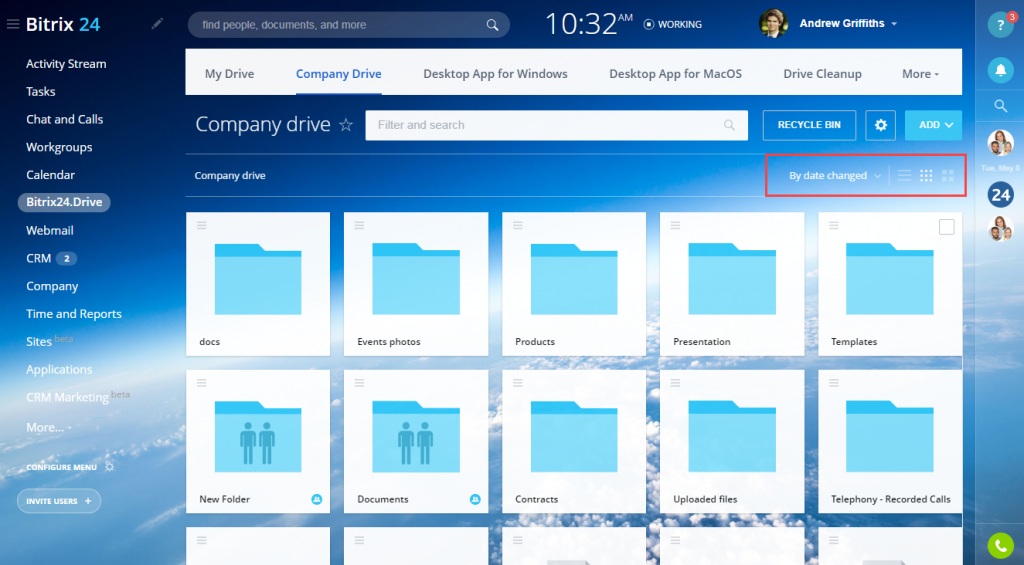Click the search icon in the right sidebar

pos(1000,105)
